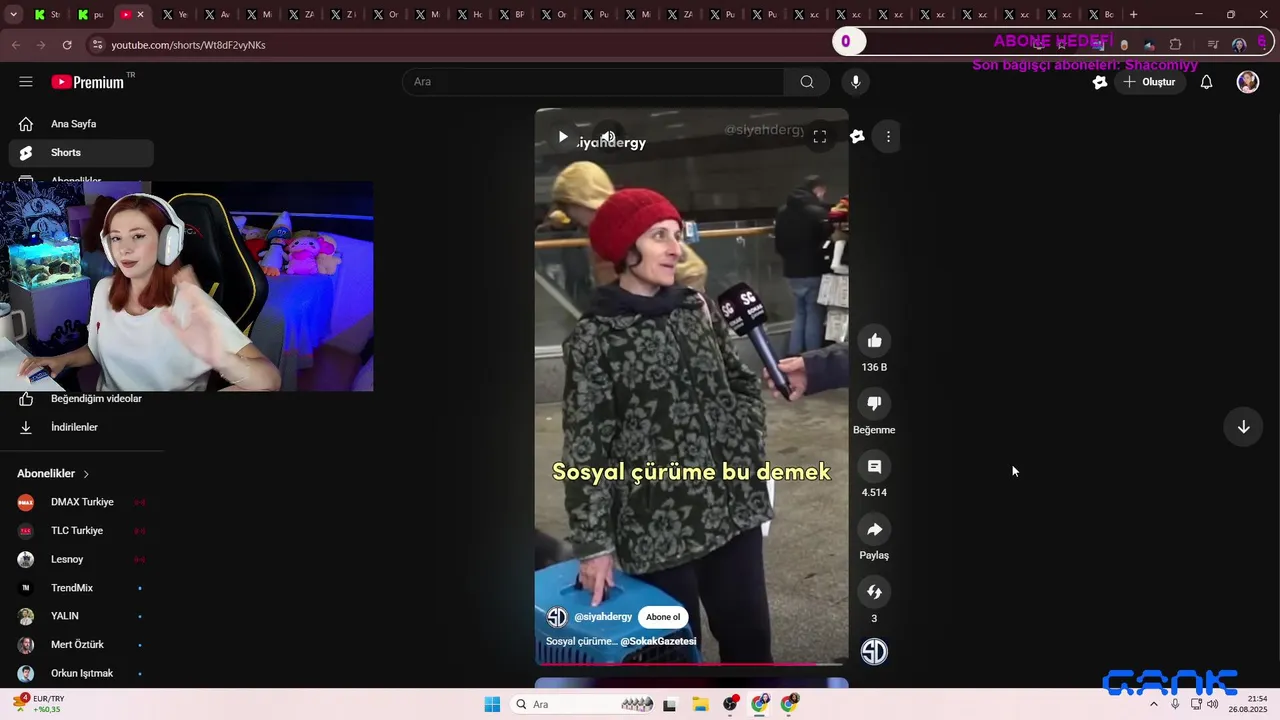Screen dimensions: 1280x720
Task: Switch to the Kick 'pu' tab
Action: click(x=90, y=15)
